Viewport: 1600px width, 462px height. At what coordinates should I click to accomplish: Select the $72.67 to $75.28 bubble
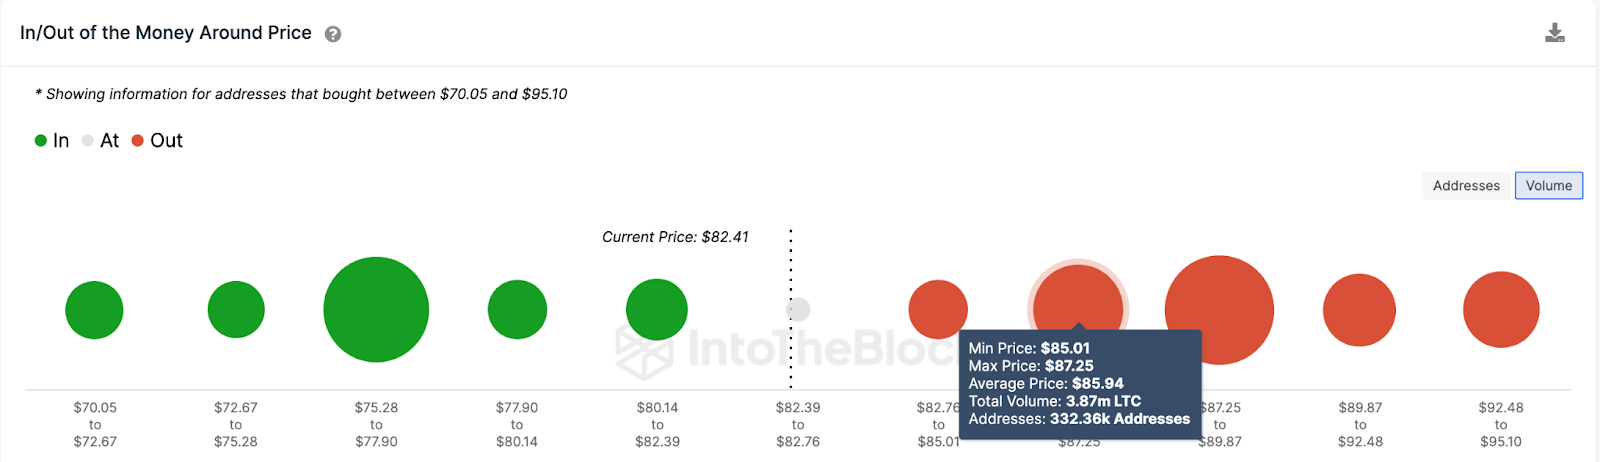click(x=236, y=310)
